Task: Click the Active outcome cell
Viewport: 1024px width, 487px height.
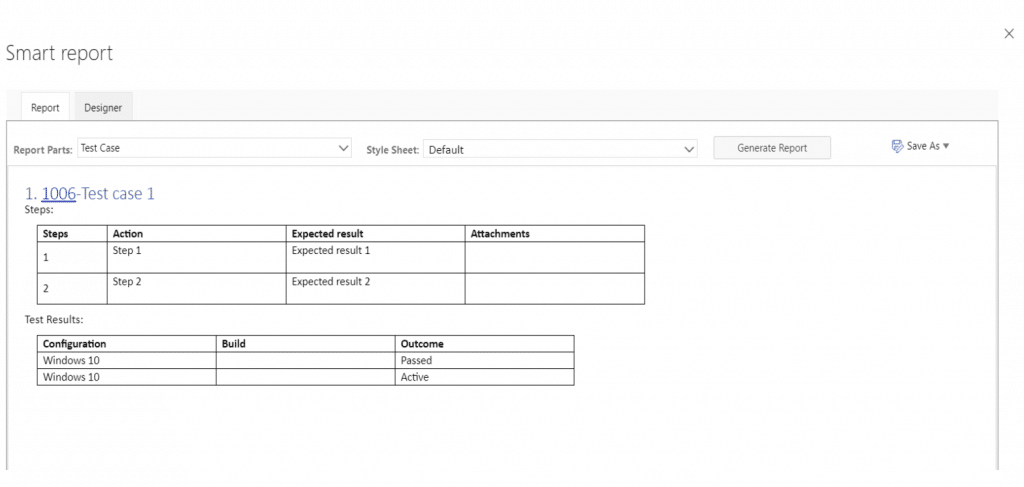Action: pos(485,377)
